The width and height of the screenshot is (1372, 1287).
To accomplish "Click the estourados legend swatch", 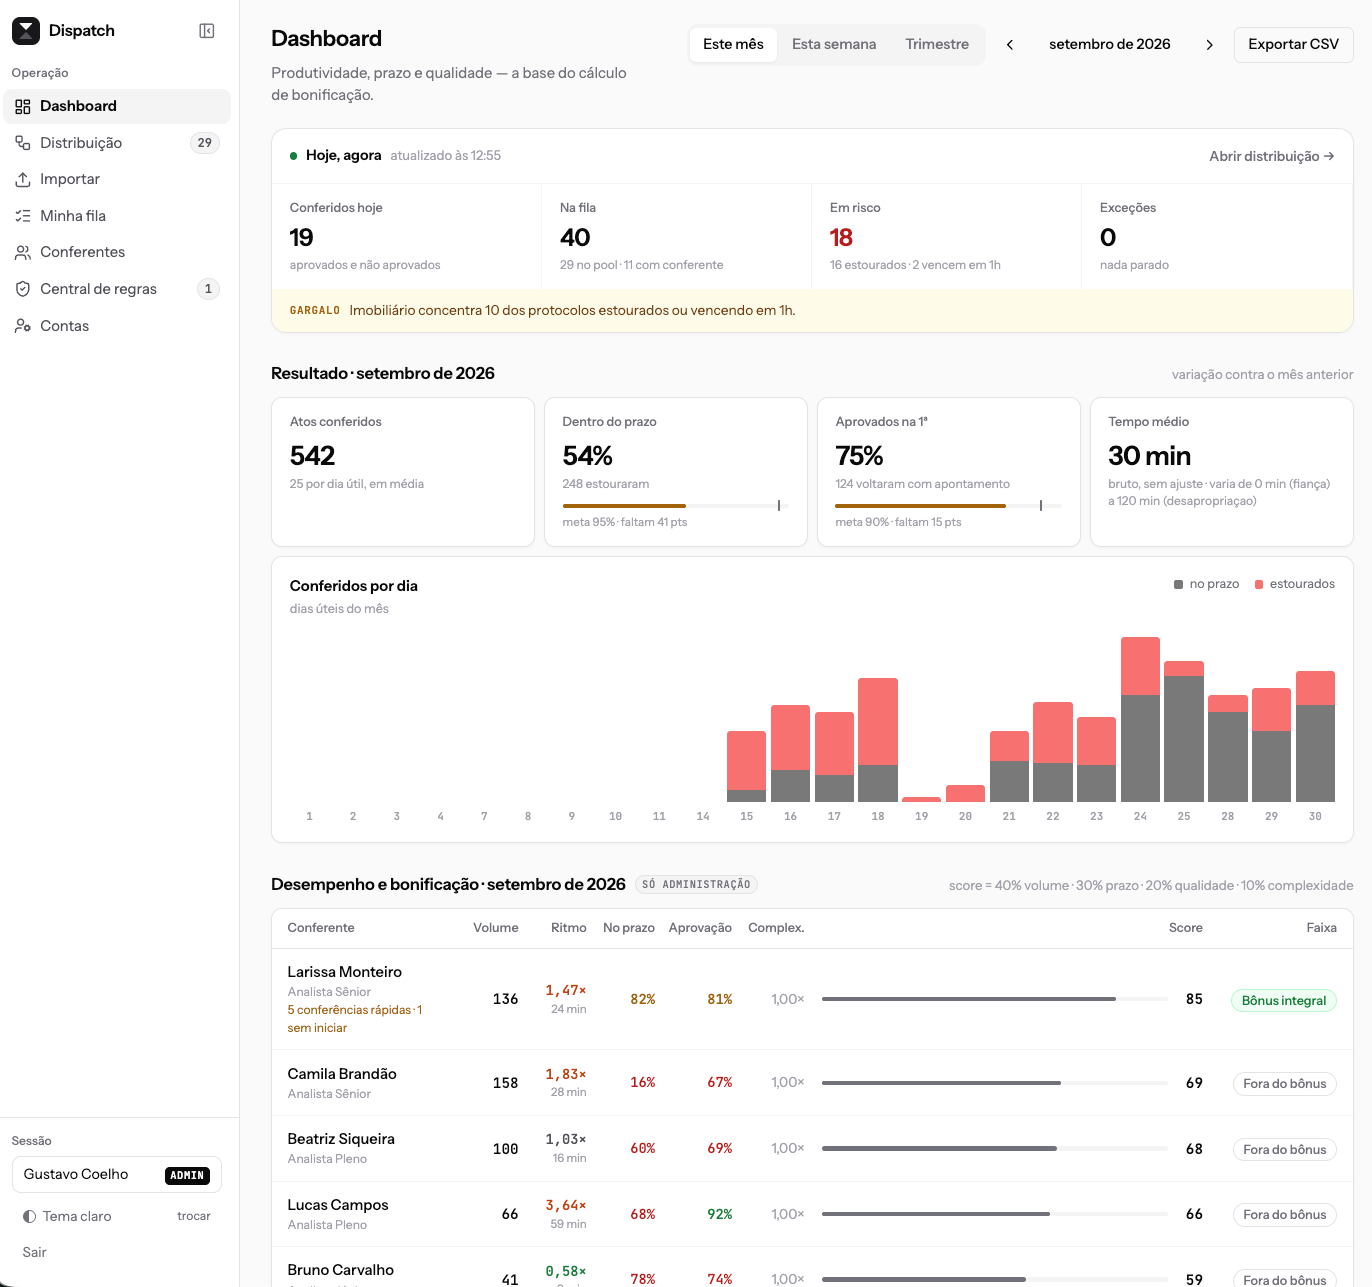I will tap(1259, 584).
